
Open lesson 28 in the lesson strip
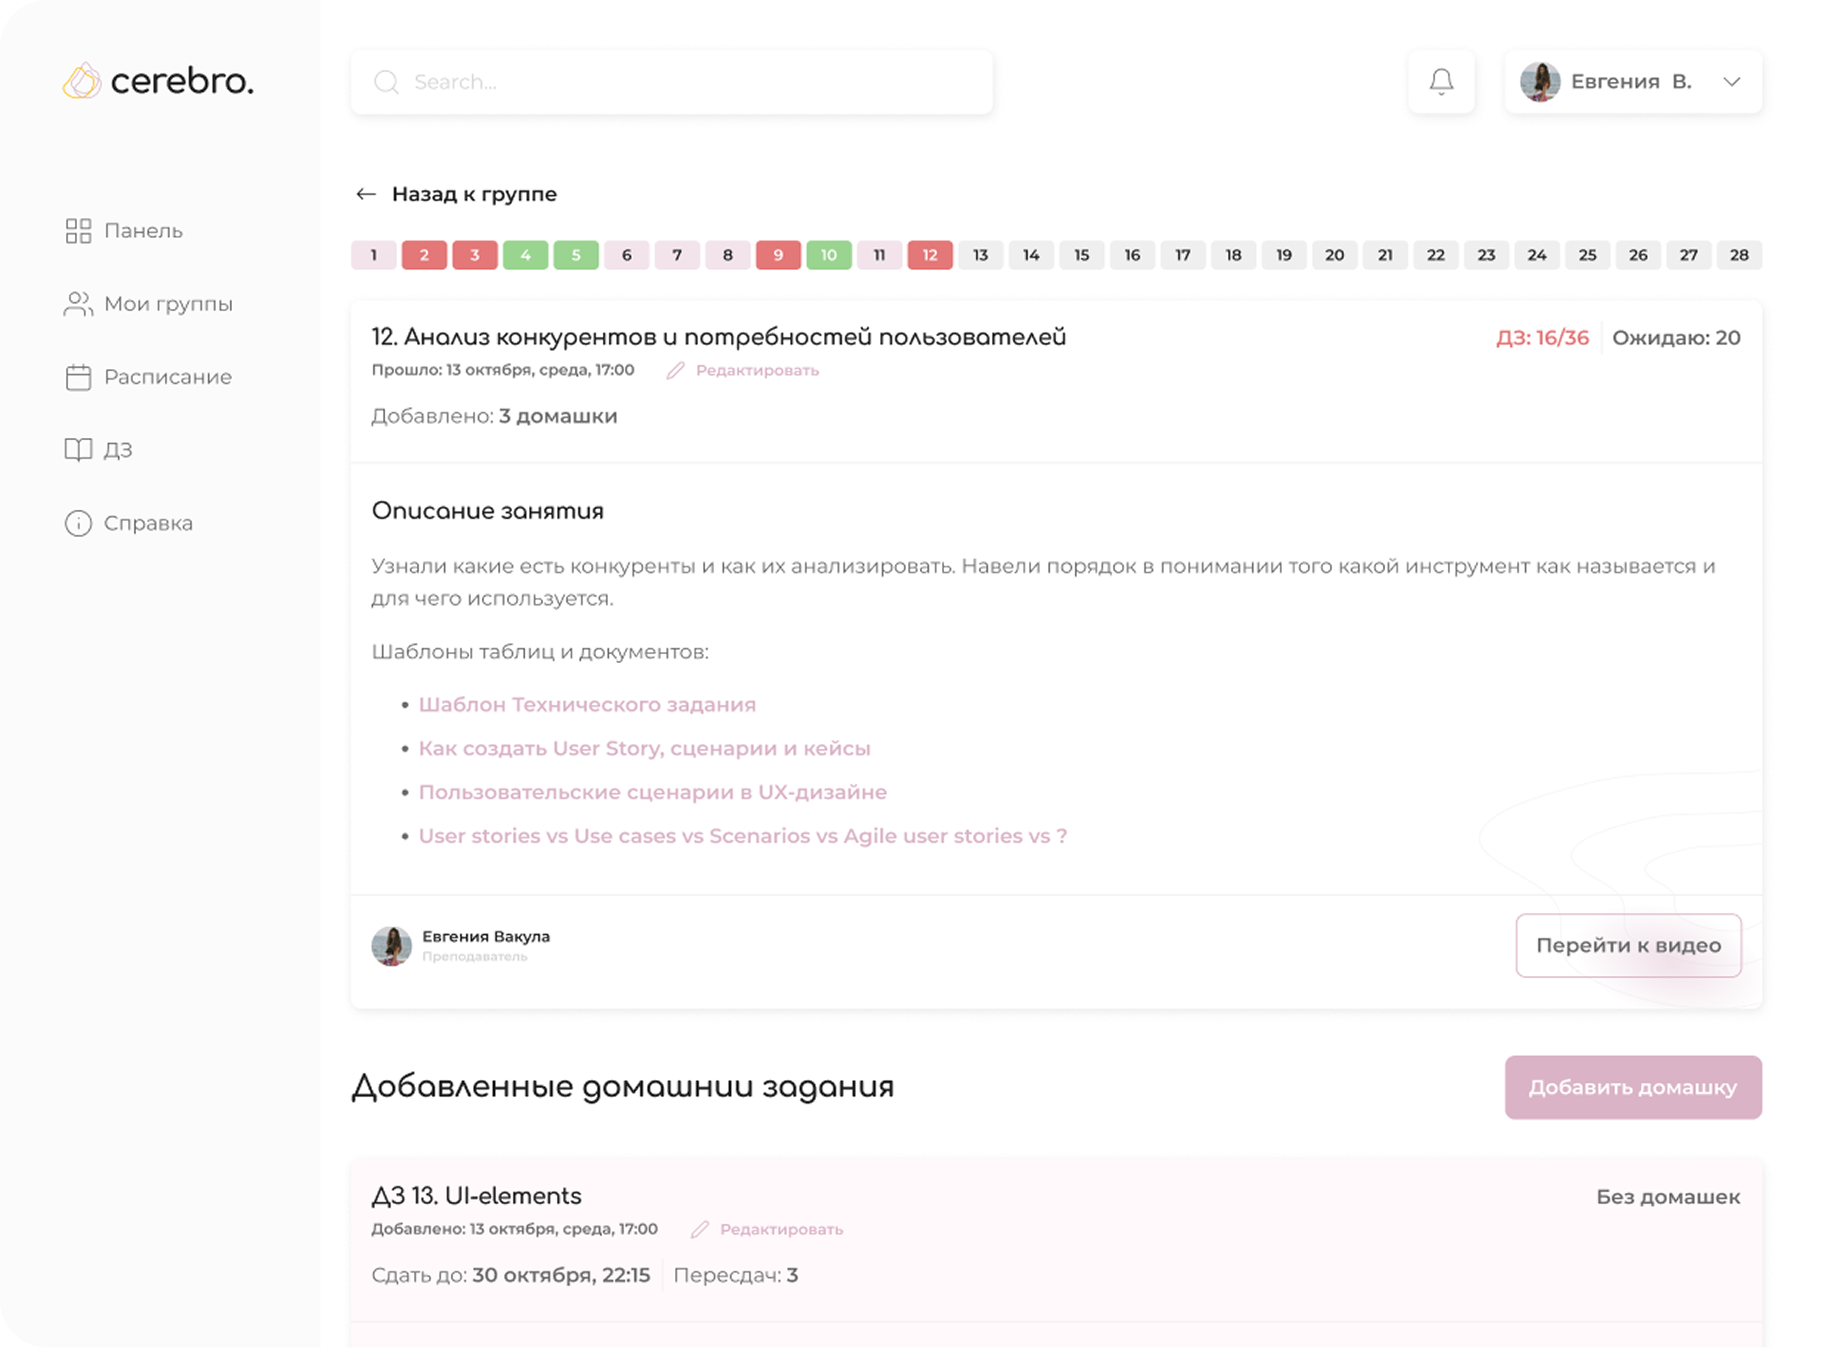point(1739,255)
